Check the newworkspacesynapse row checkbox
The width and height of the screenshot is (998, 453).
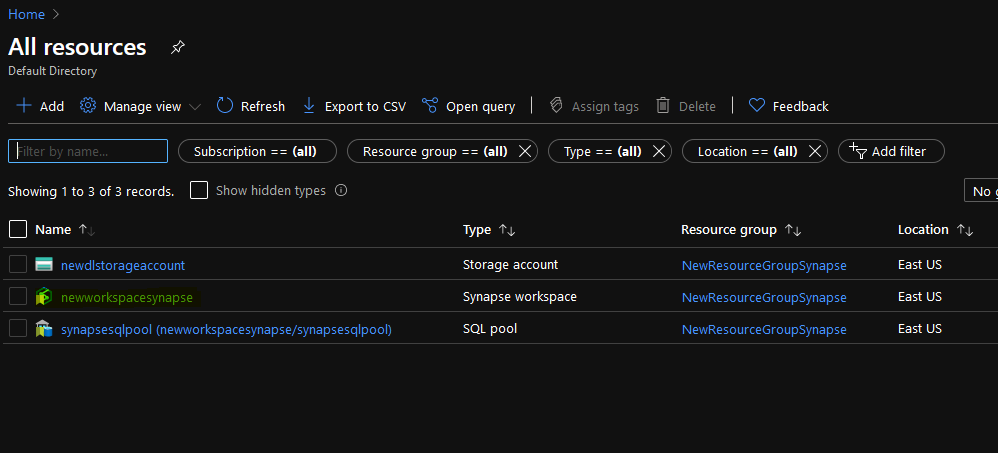point(18,296)
